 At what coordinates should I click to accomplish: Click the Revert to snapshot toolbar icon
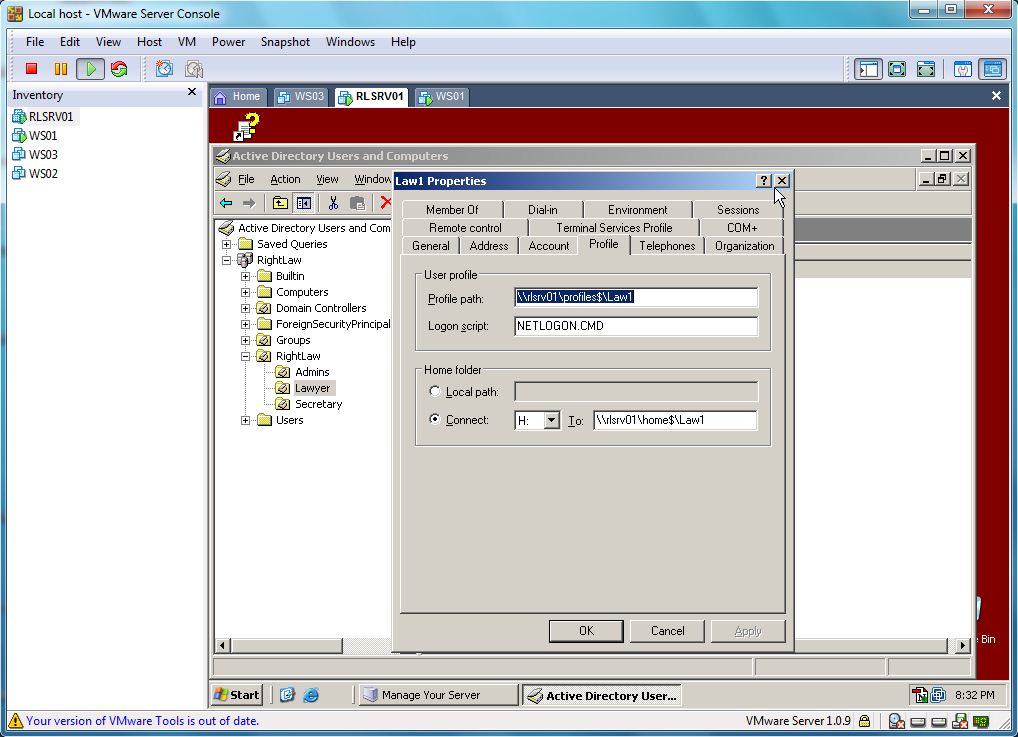coord(193,69)
